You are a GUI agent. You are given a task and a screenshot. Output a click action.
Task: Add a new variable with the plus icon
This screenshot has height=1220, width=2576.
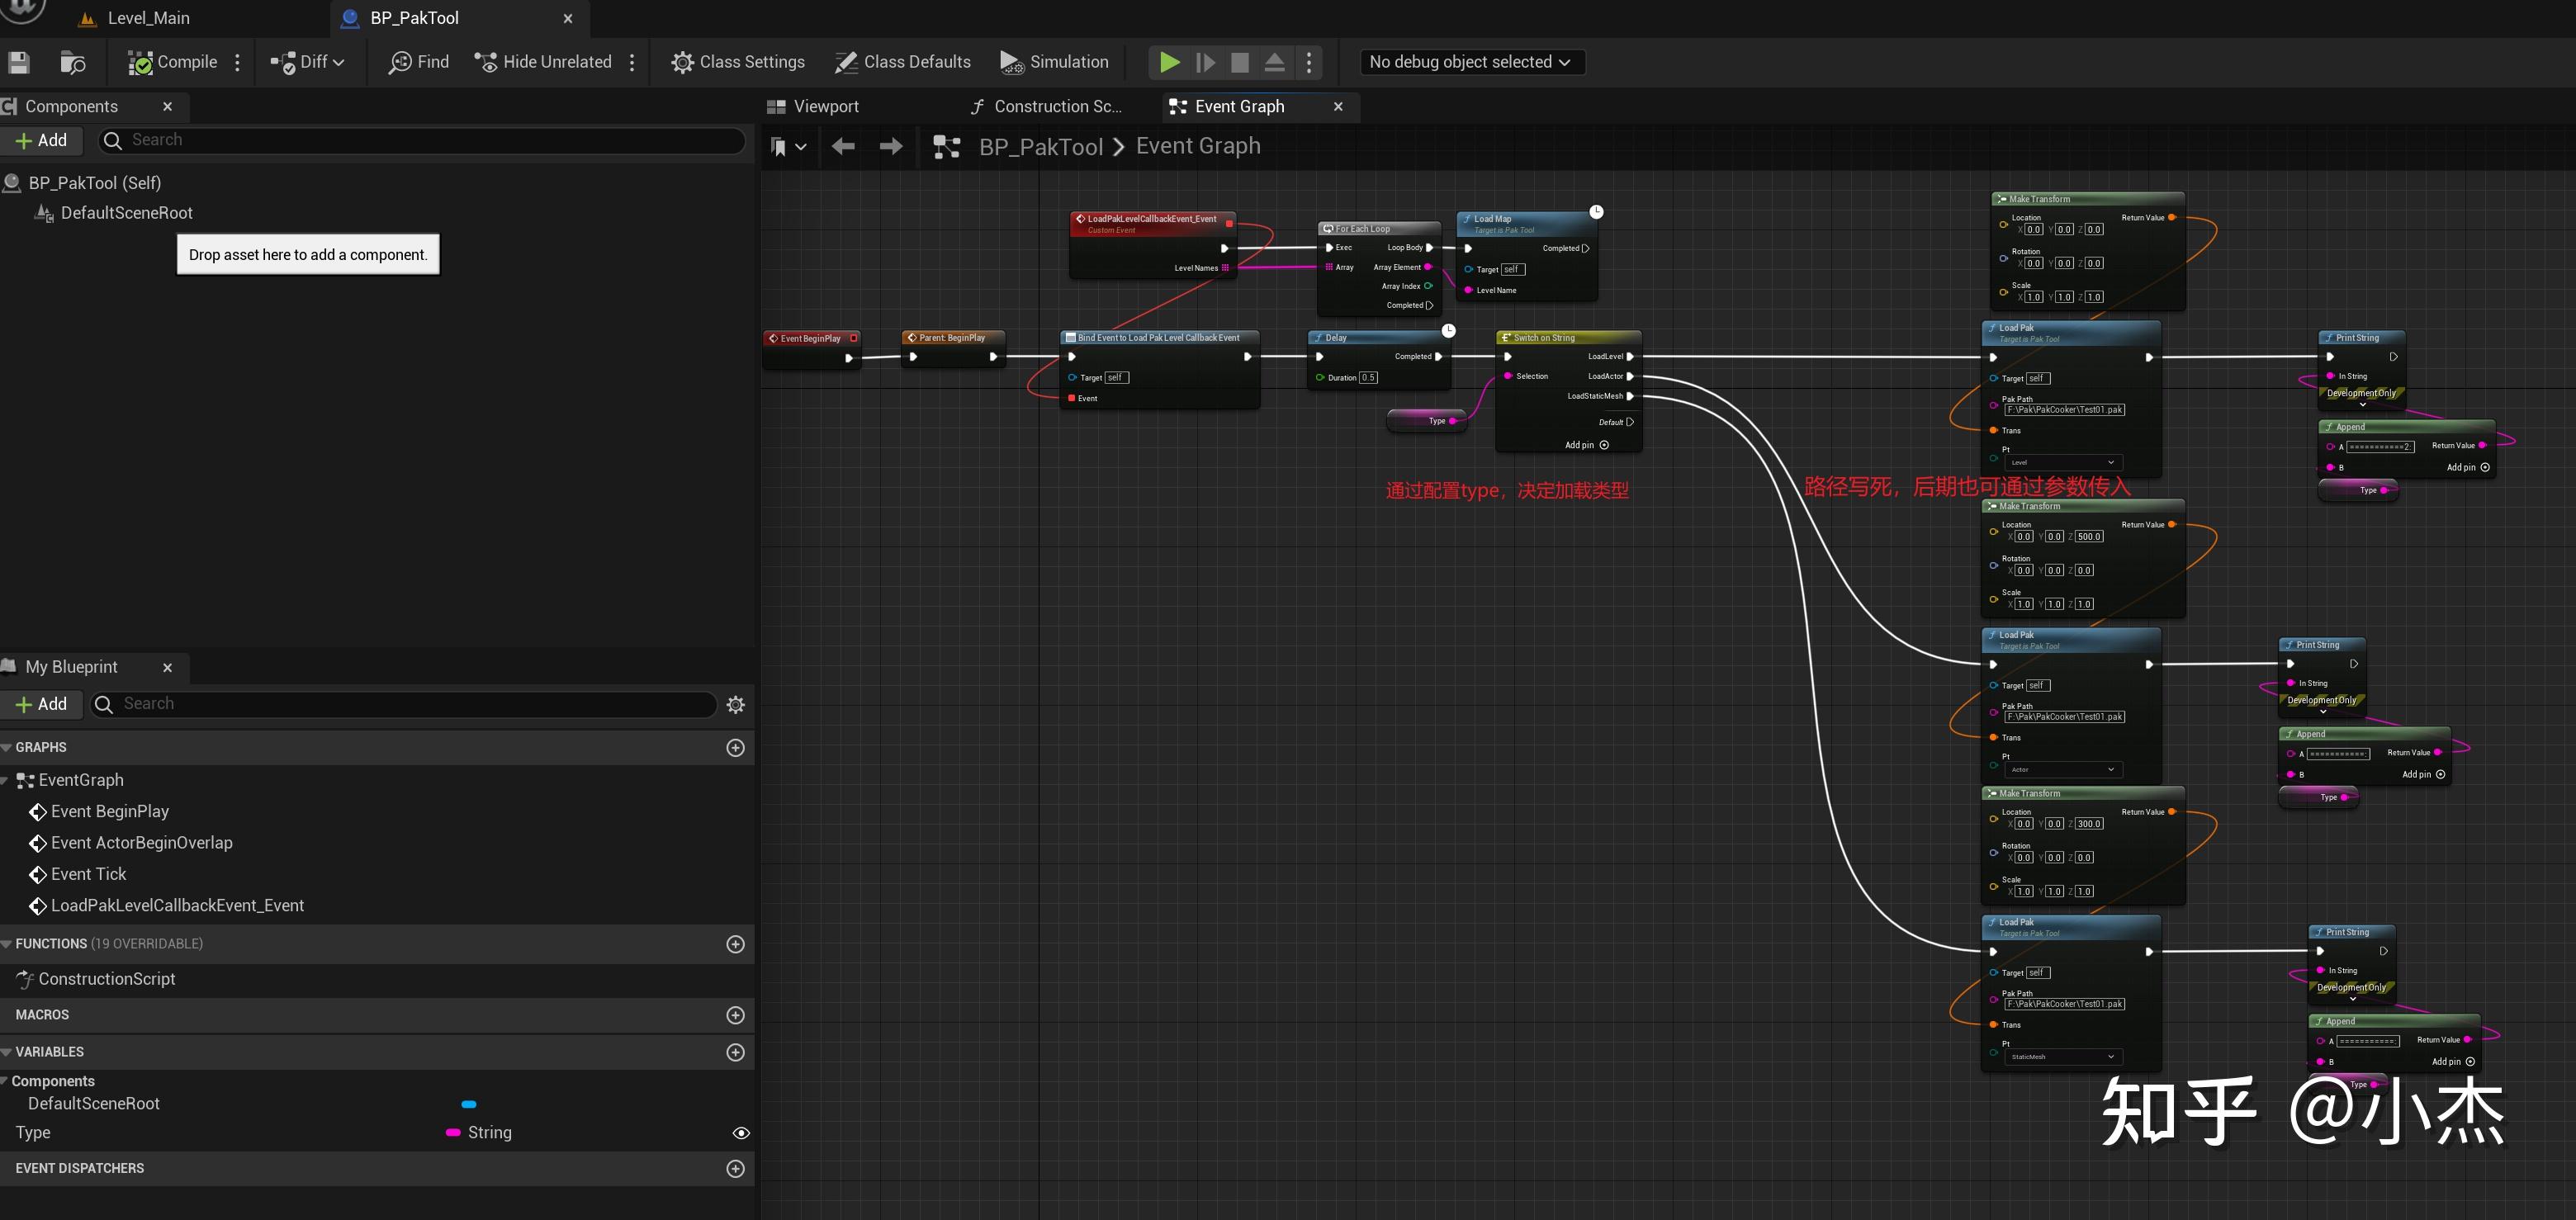point(736,1052)
